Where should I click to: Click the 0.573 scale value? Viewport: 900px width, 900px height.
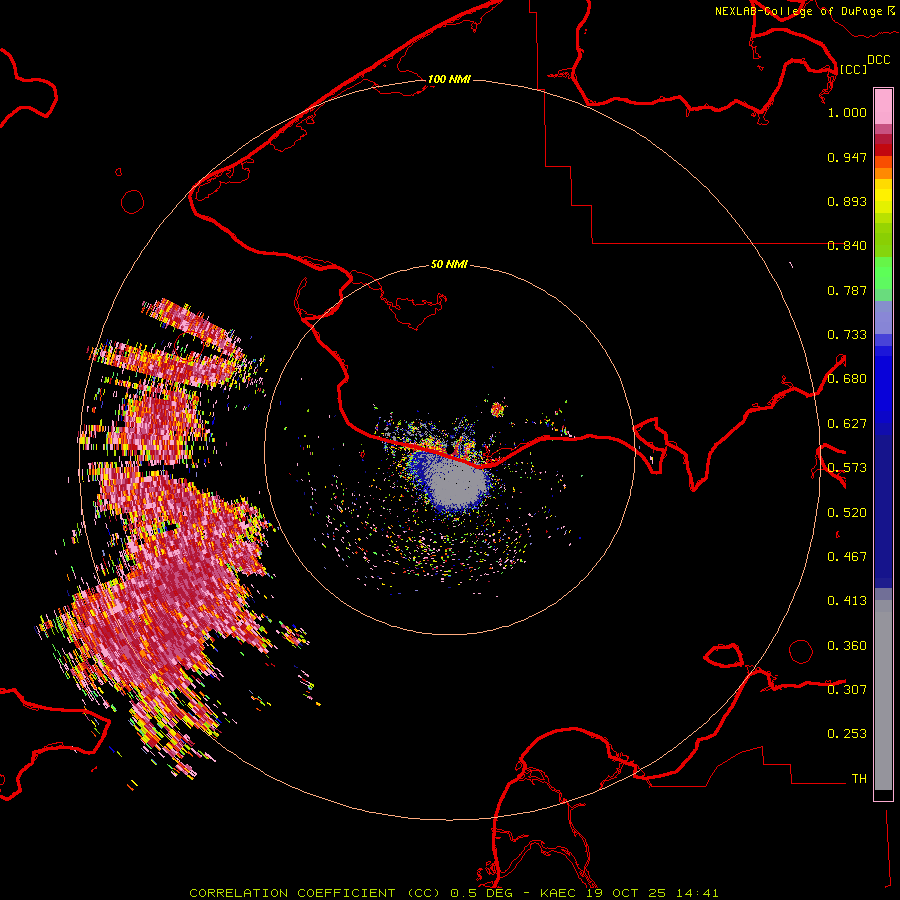point(847,468)
